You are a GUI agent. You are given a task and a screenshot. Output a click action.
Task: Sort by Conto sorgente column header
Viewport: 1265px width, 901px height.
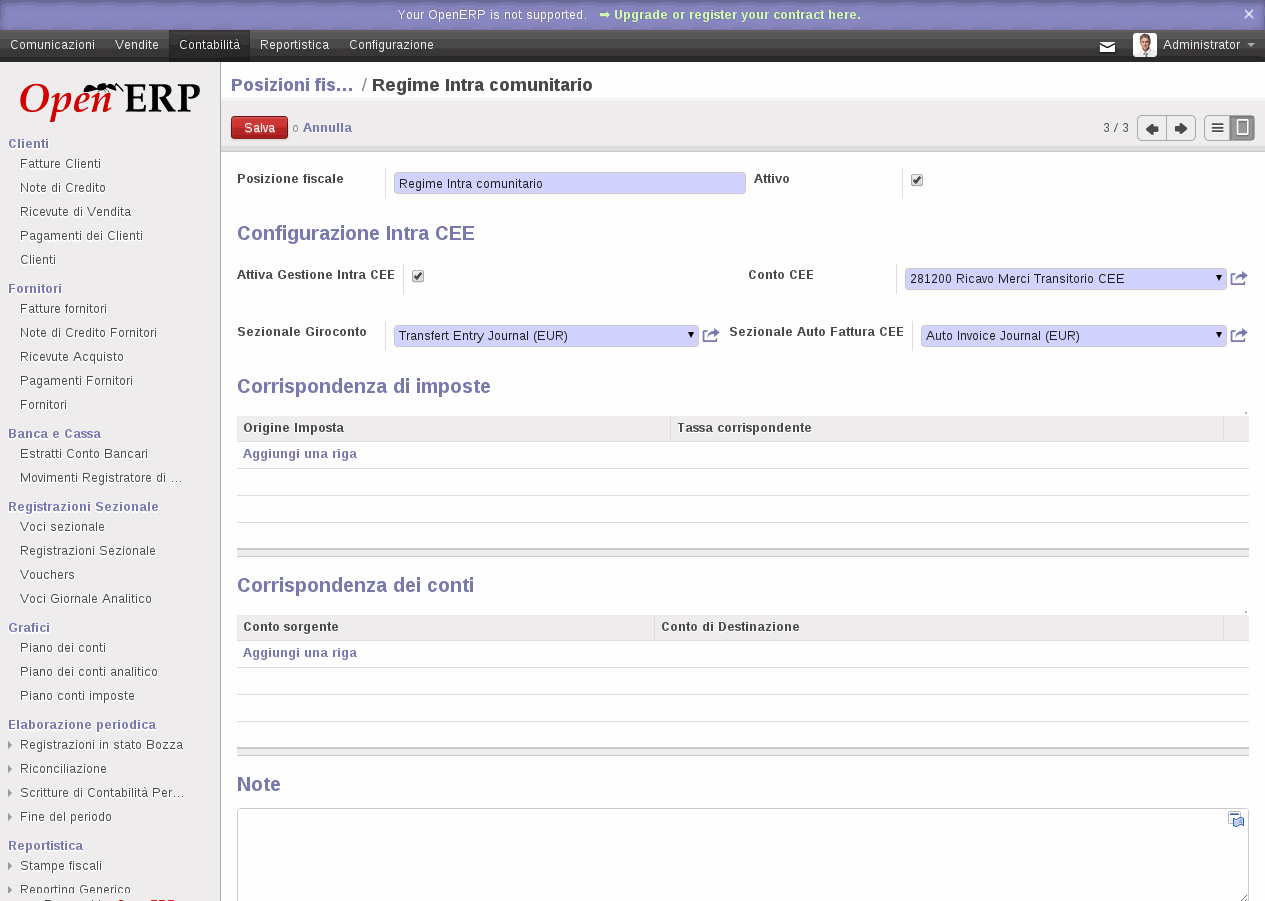pos(445,627)
